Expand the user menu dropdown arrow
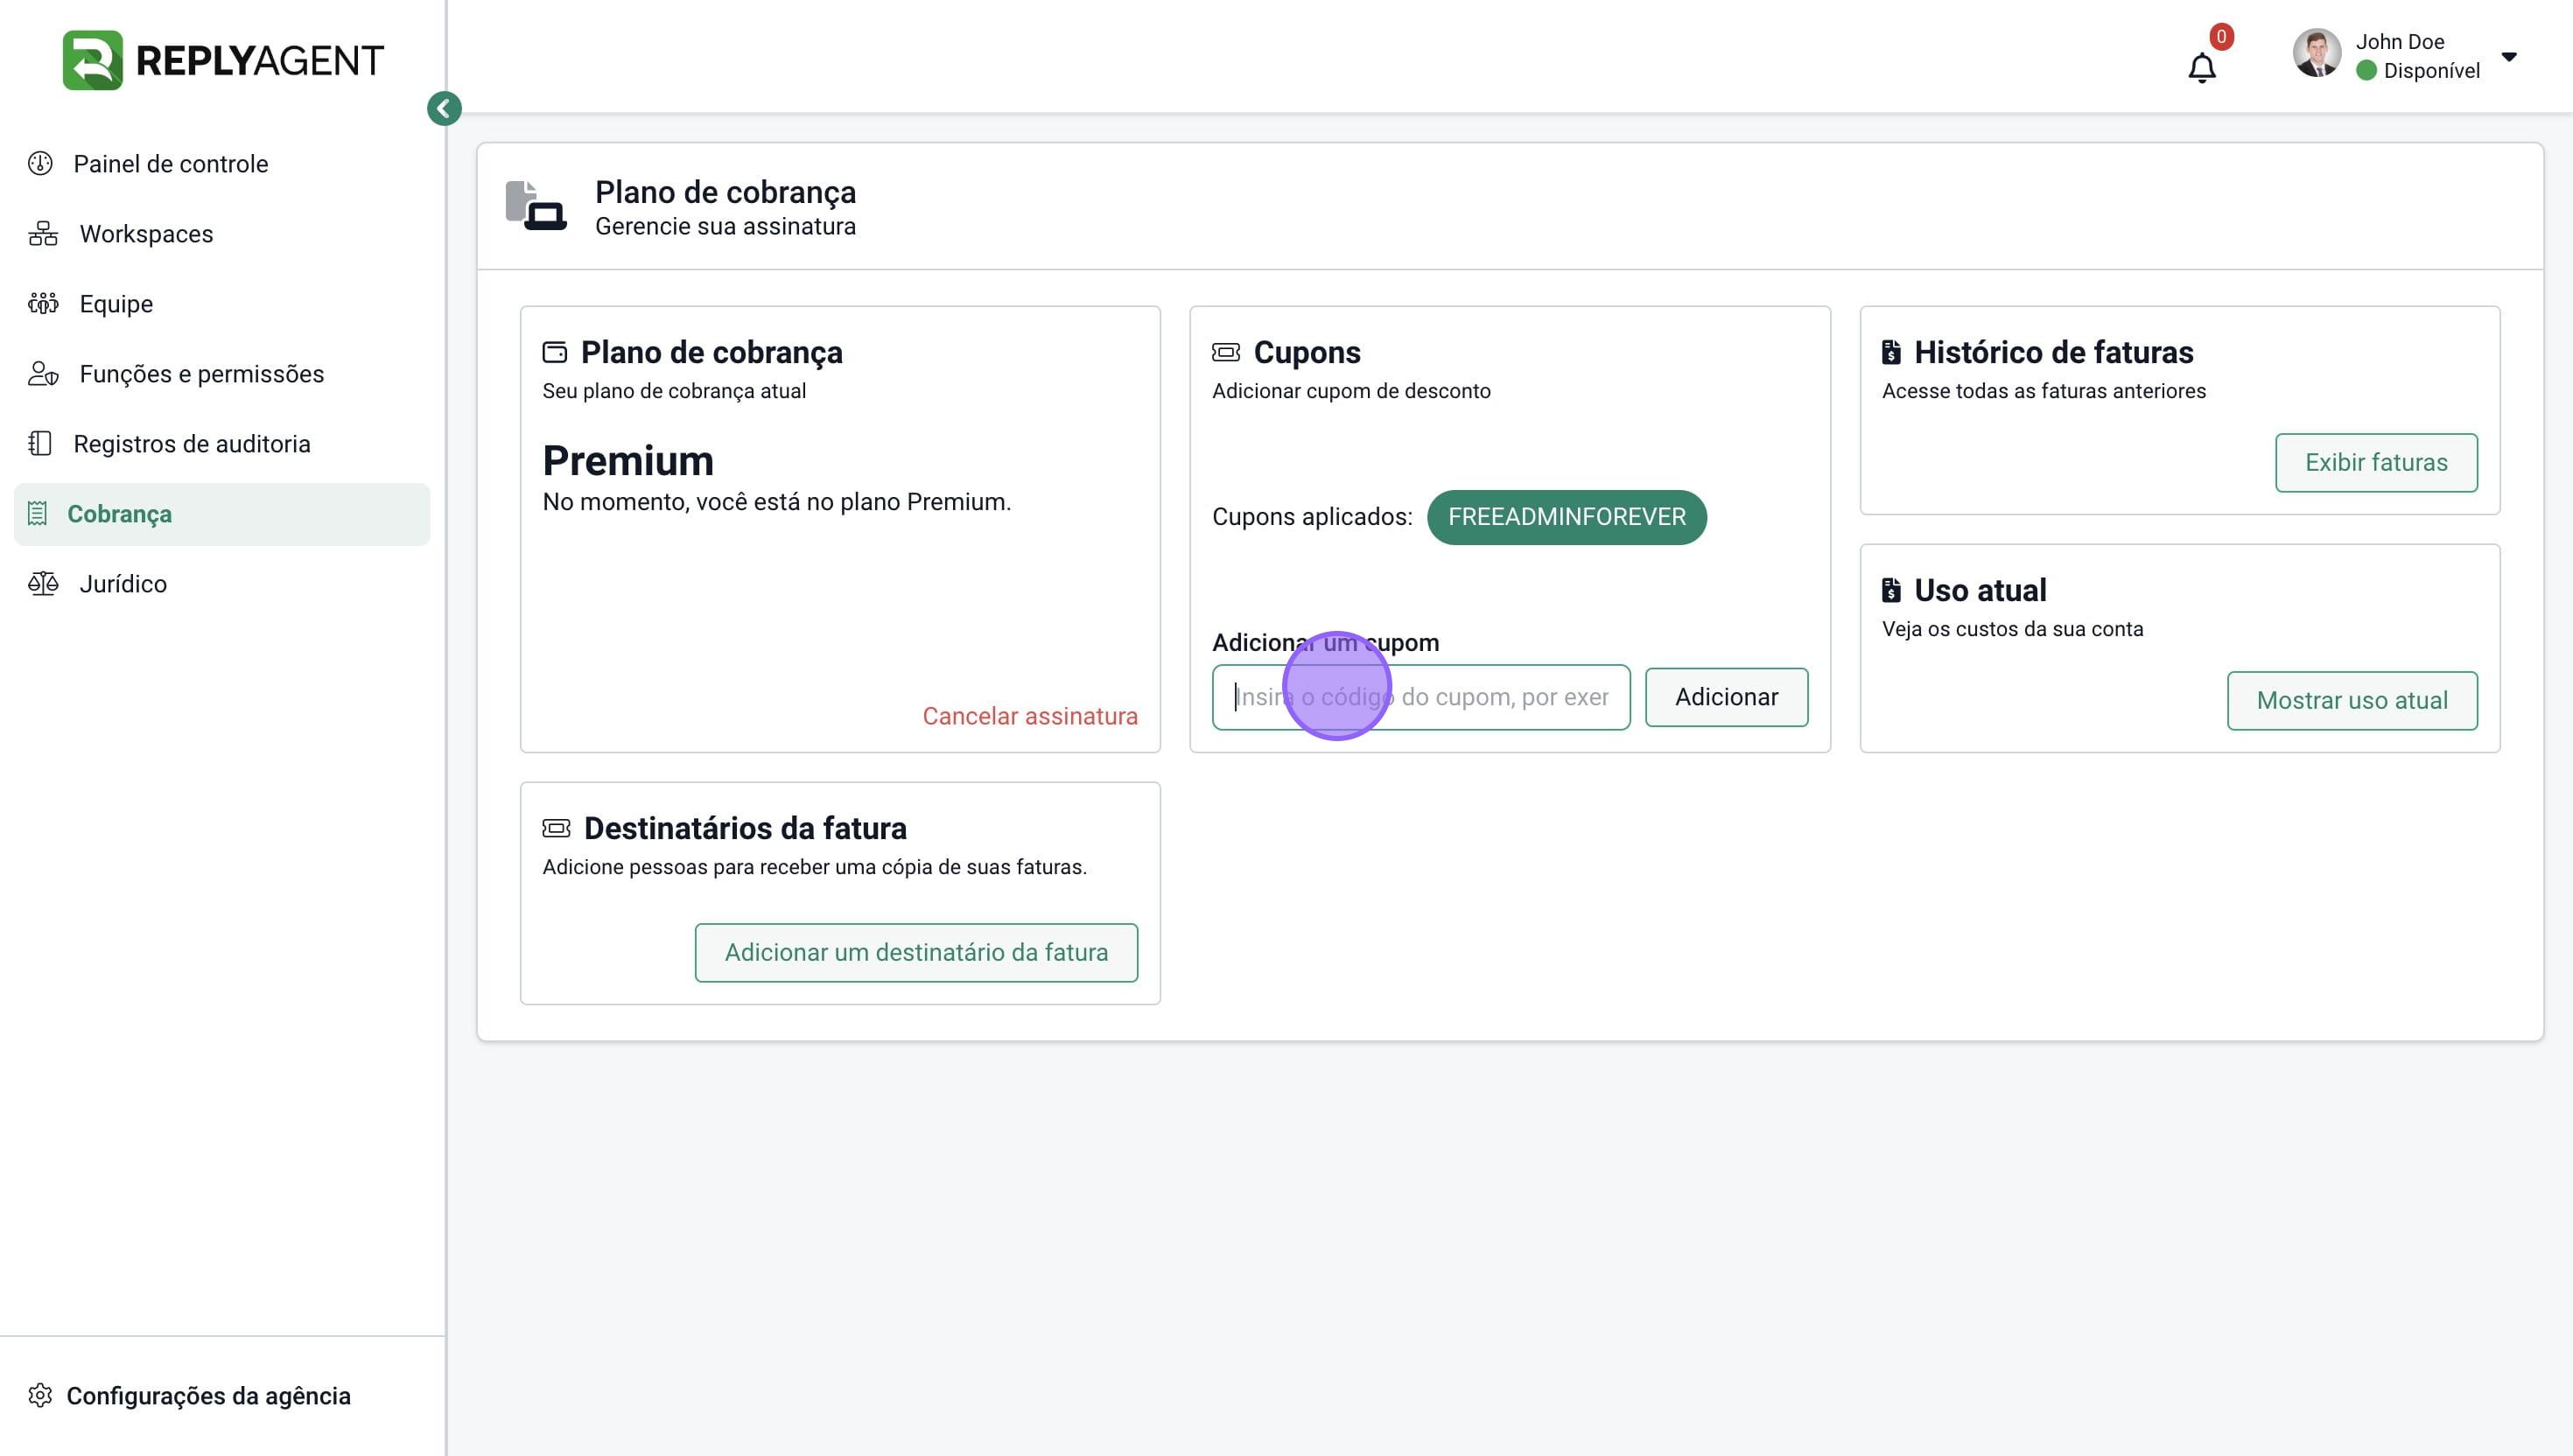The height and width of the screenshot is (1456, 2573). tap(2508, 57)
